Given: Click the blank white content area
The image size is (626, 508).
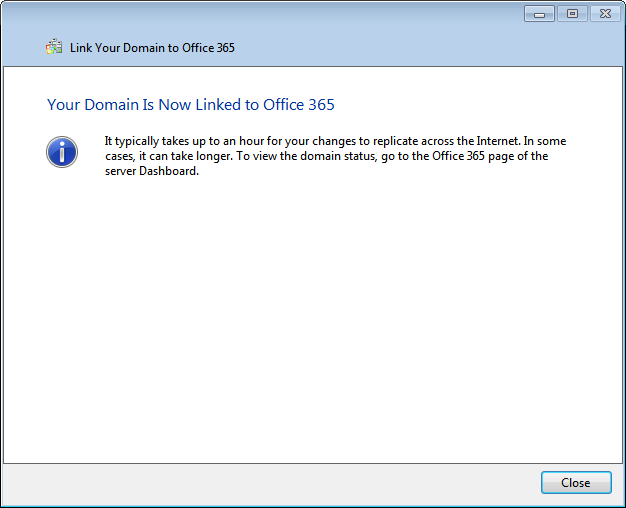Looking at the screenshot, I should 312,320.
